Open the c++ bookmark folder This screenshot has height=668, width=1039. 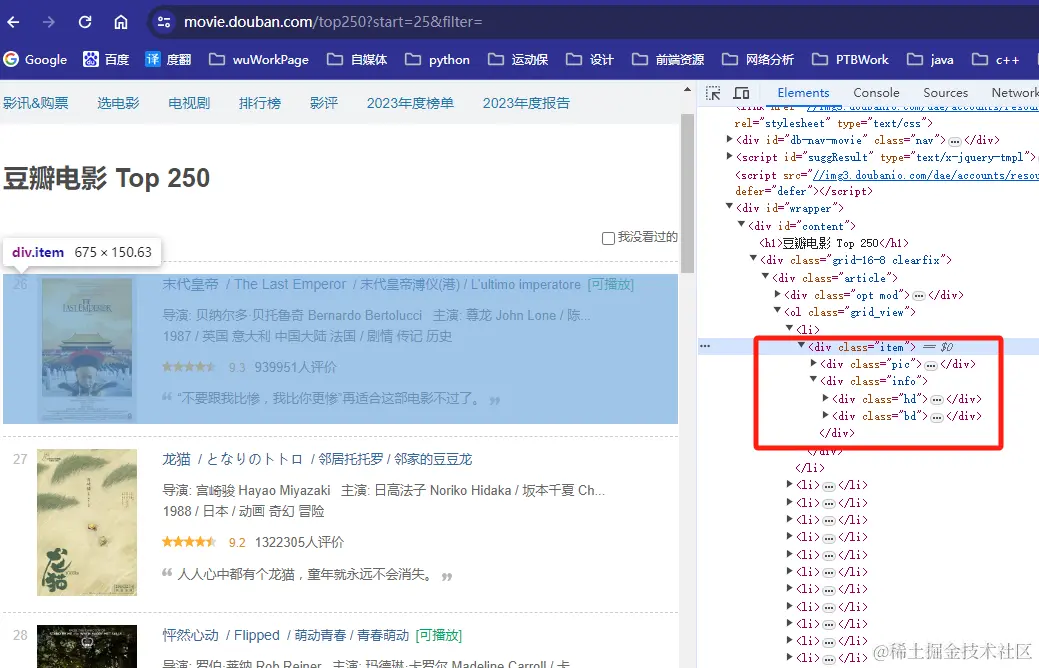tap(995, 60)
